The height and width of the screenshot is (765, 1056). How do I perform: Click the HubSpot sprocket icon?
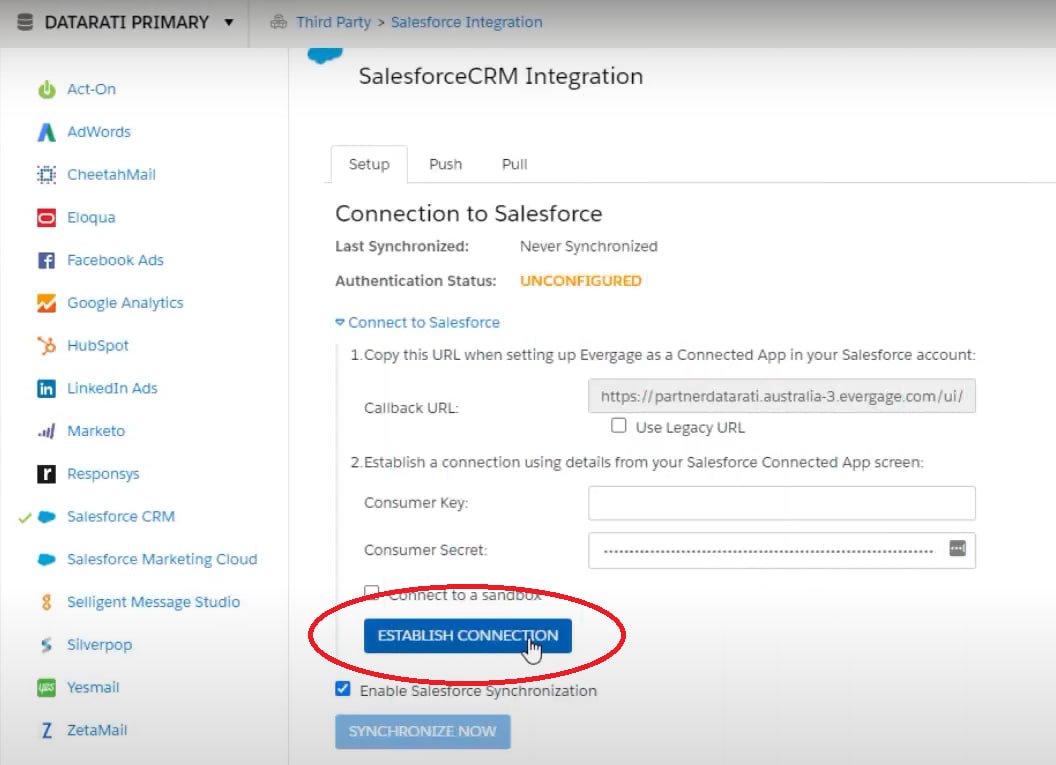pyautogui.click(x=46, y=345)
